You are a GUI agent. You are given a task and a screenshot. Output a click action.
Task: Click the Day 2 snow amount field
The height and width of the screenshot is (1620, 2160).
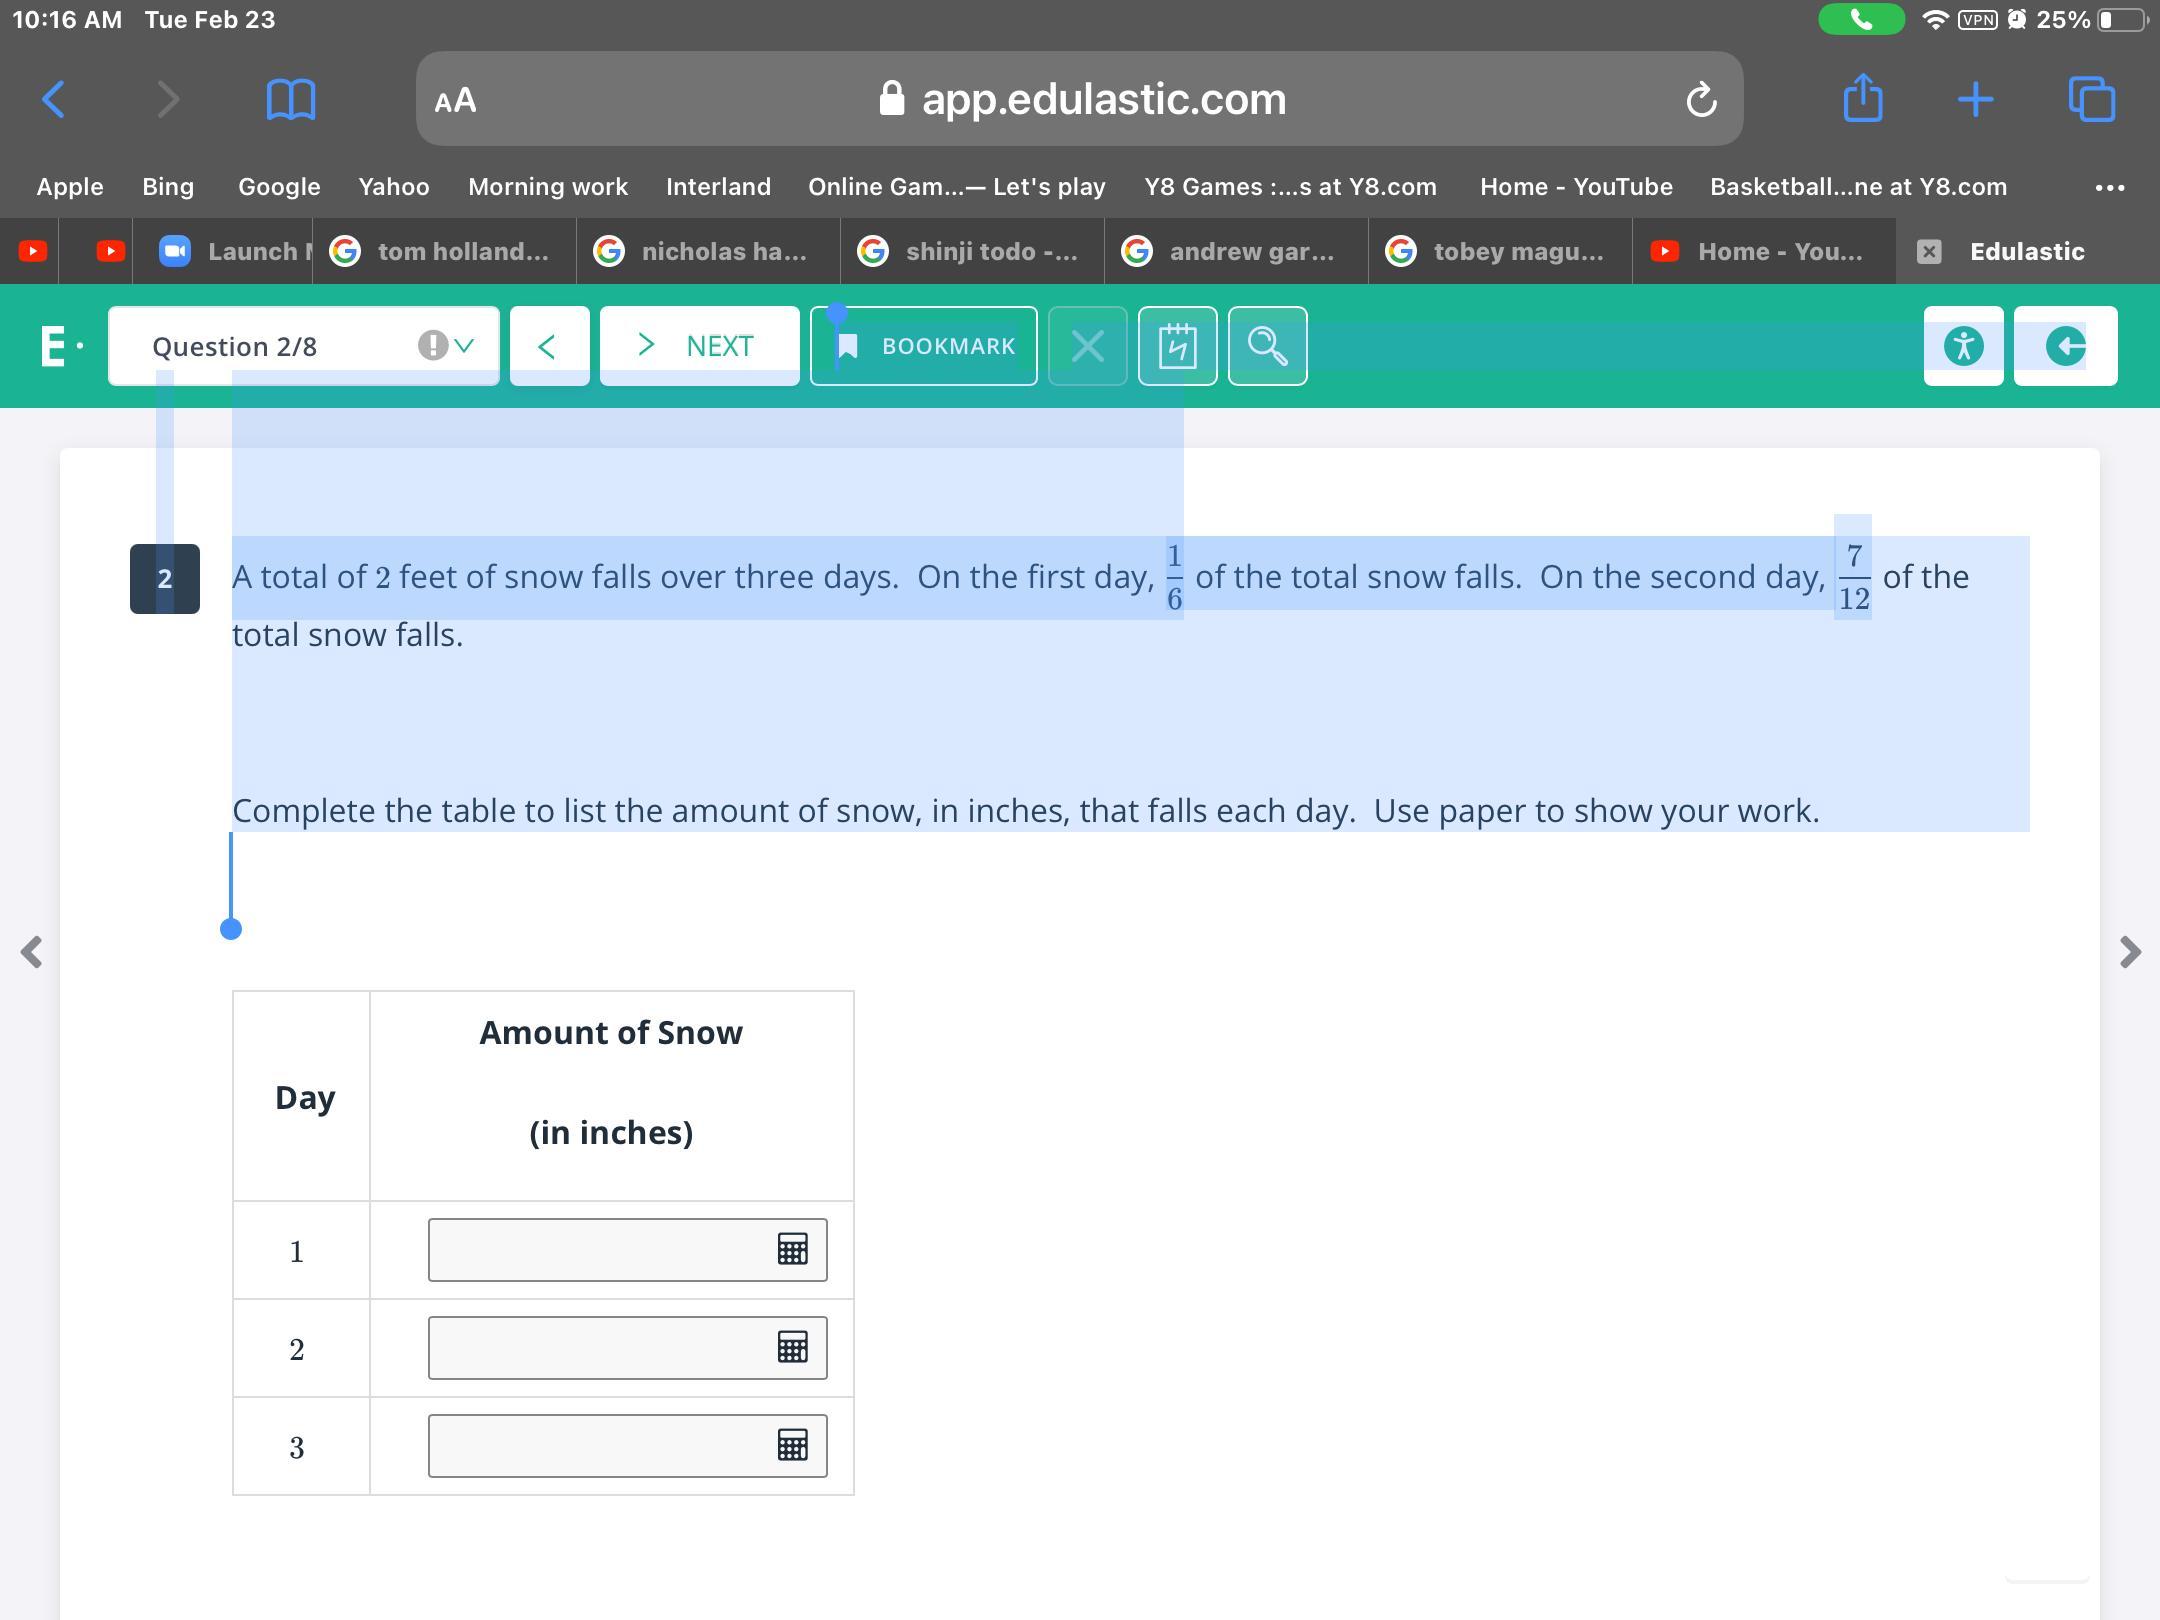pos(598,1347)
